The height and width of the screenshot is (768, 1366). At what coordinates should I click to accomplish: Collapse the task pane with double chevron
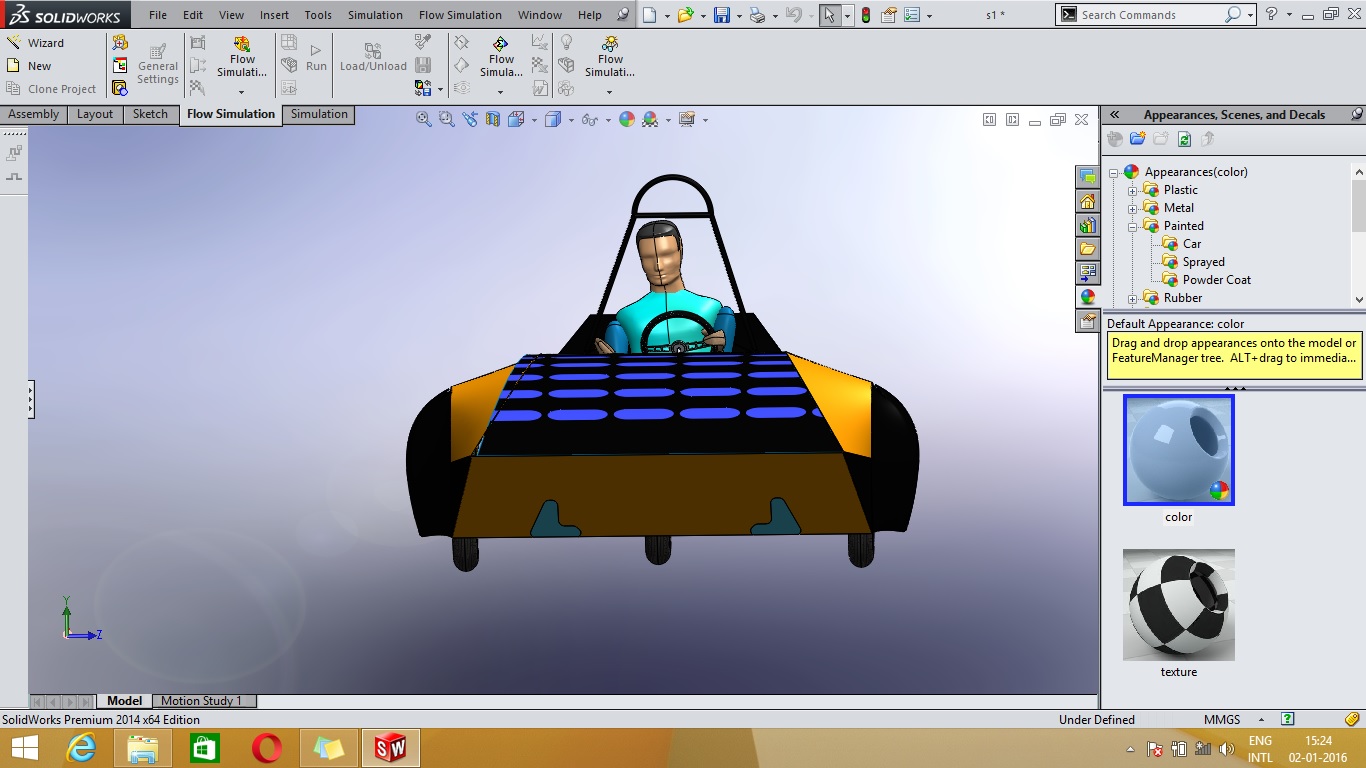coord(1115,115)
